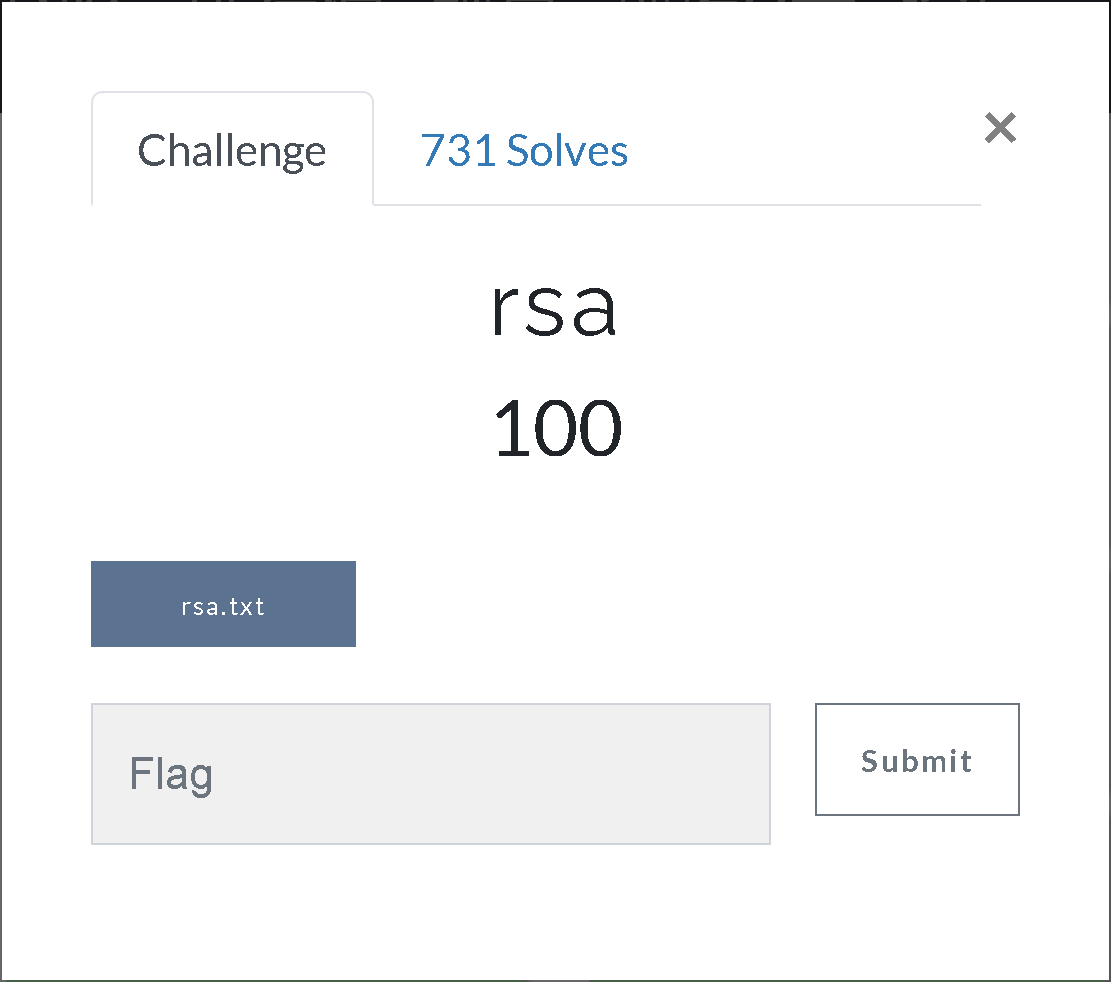View who solved this challenge
Screen dimensions: 1111x982
tap(524, 150)
